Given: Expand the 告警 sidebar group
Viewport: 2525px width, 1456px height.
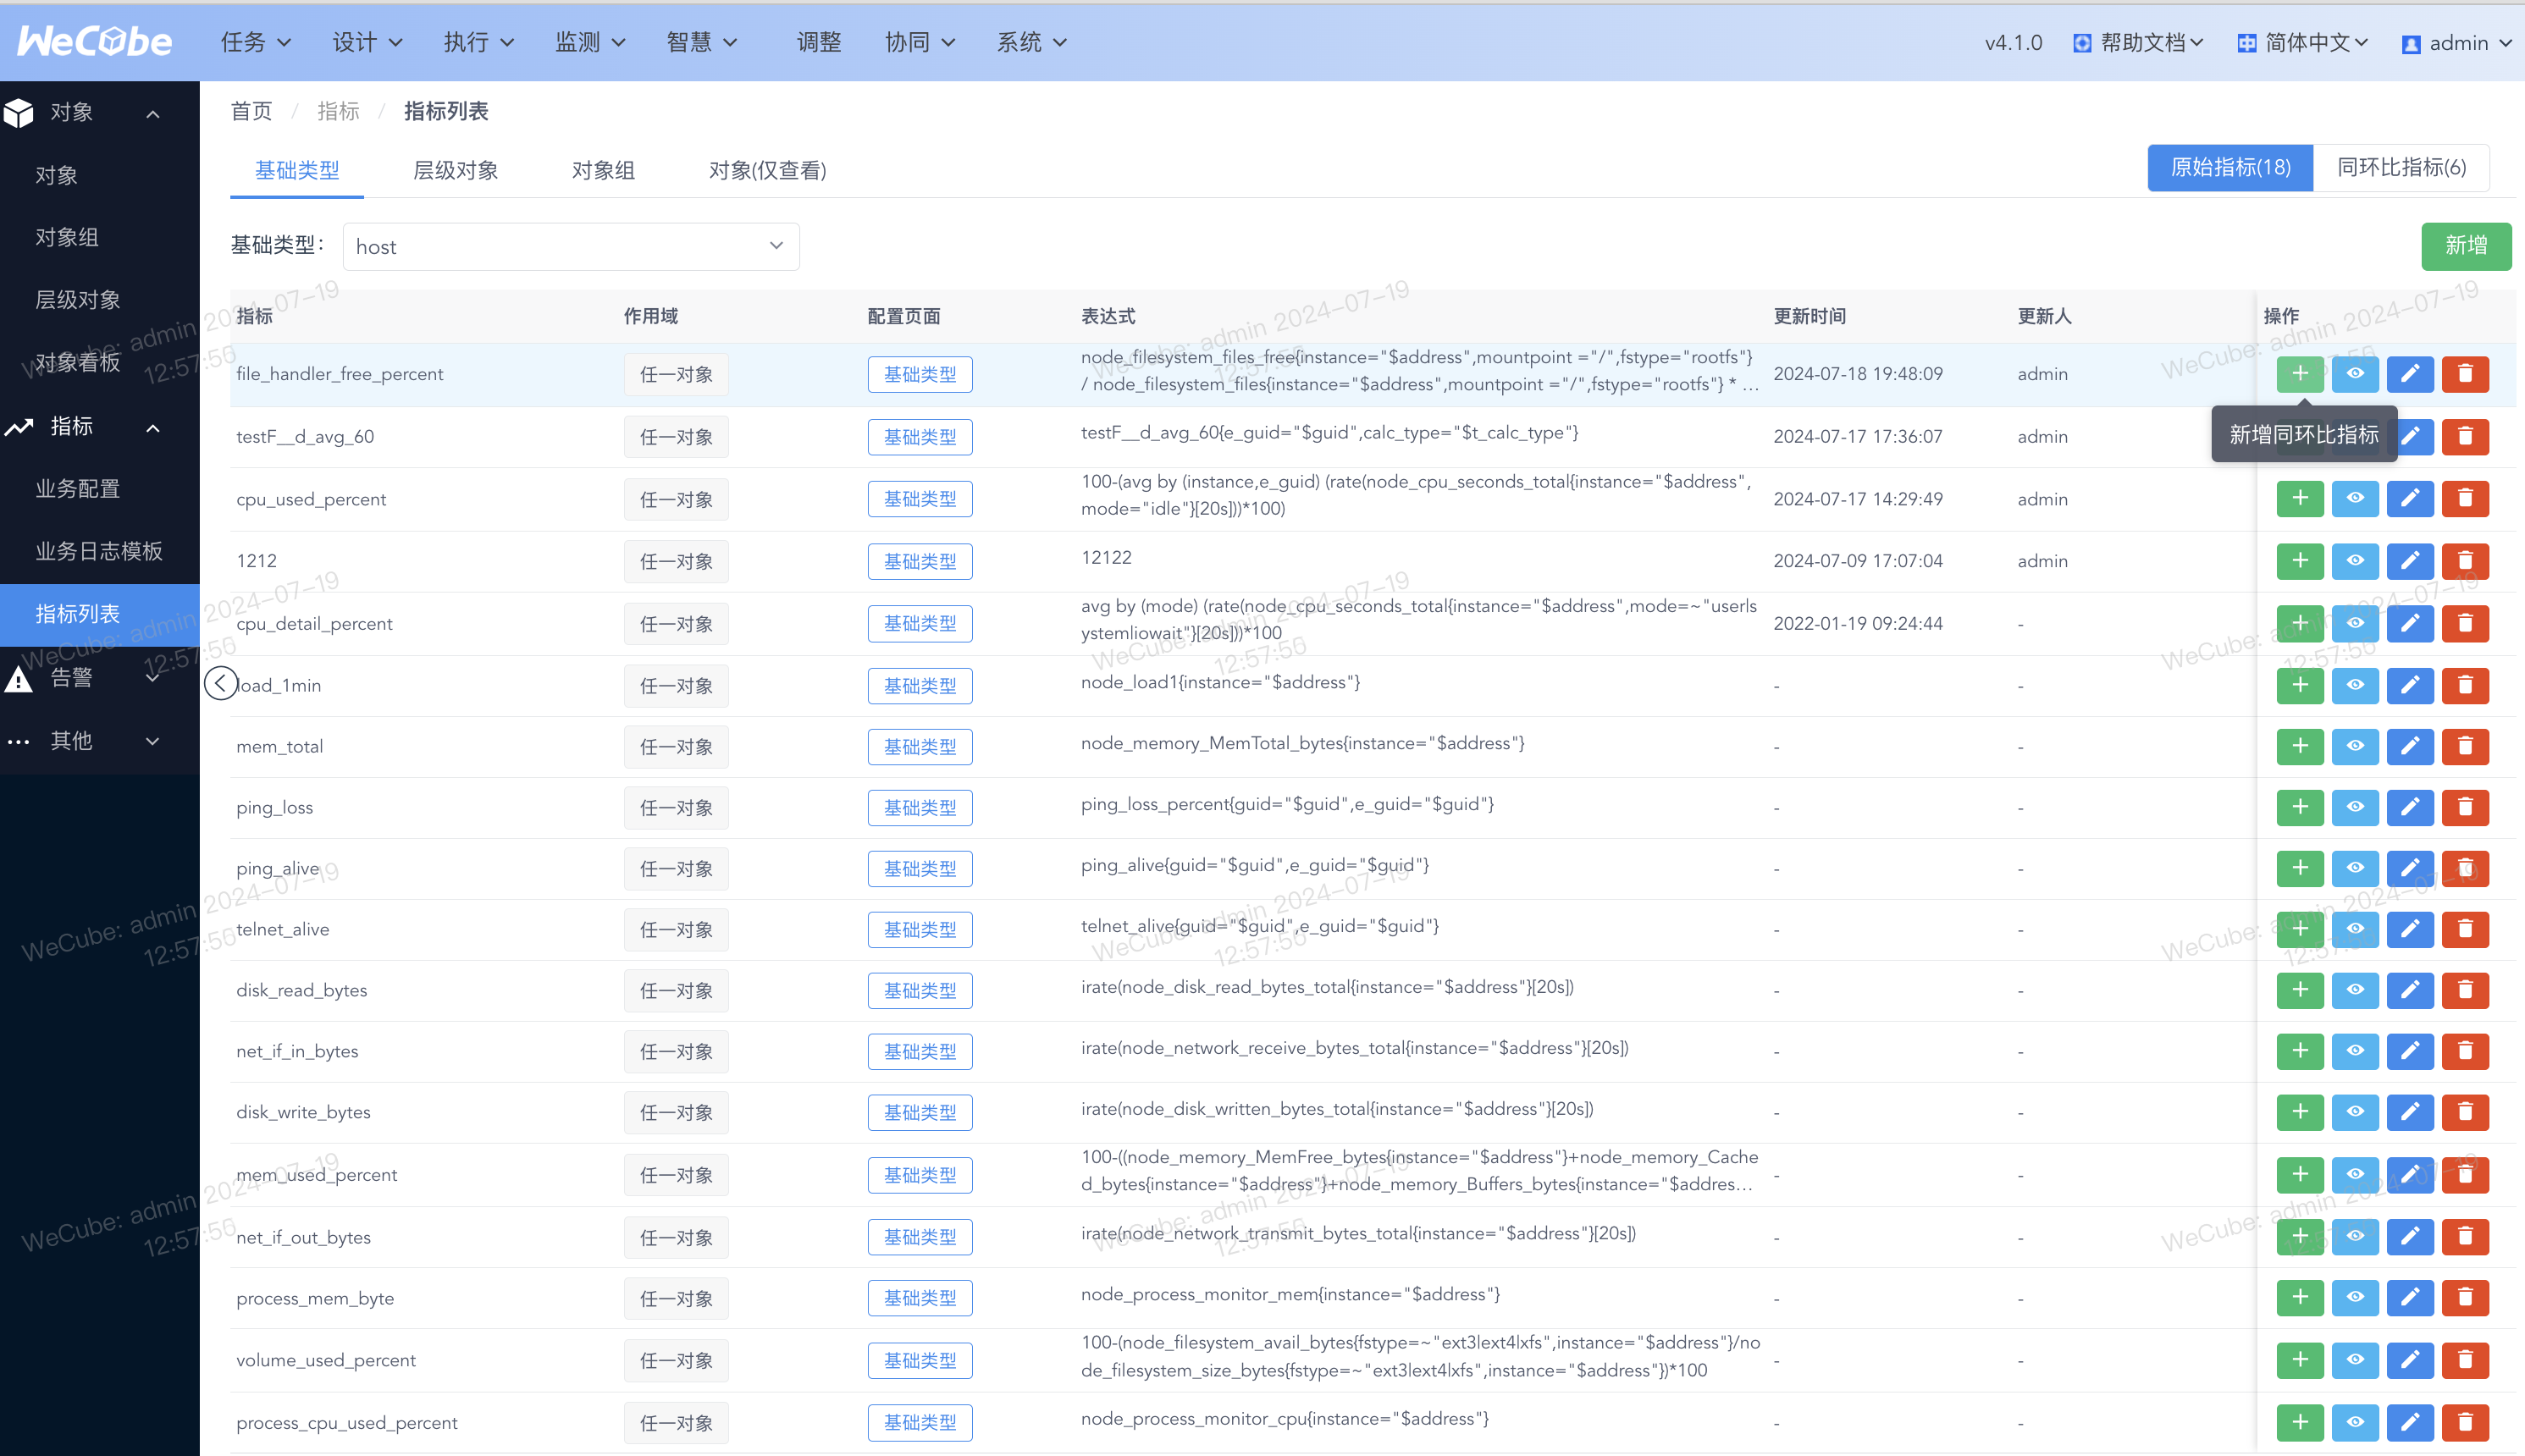Looking at the screenshot, I should 100,678.
